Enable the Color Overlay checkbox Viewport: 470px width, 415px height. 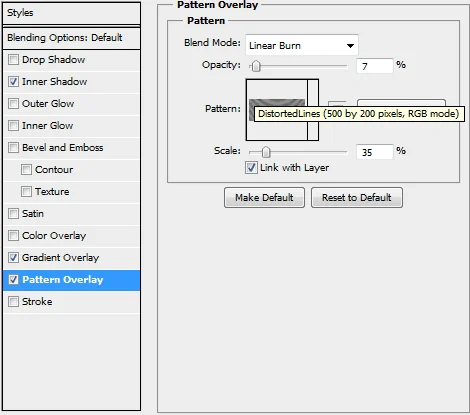coord(13,236)
